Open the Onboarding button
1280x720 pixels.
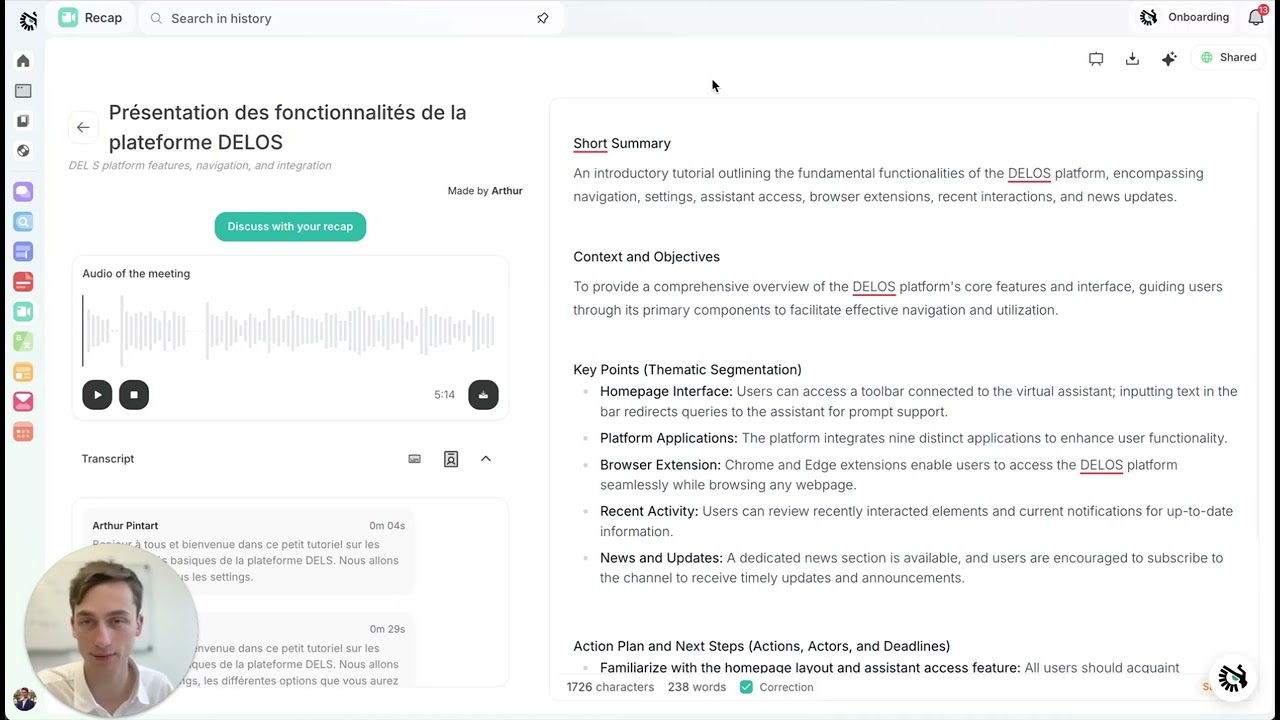click(x=1187, y=17)
